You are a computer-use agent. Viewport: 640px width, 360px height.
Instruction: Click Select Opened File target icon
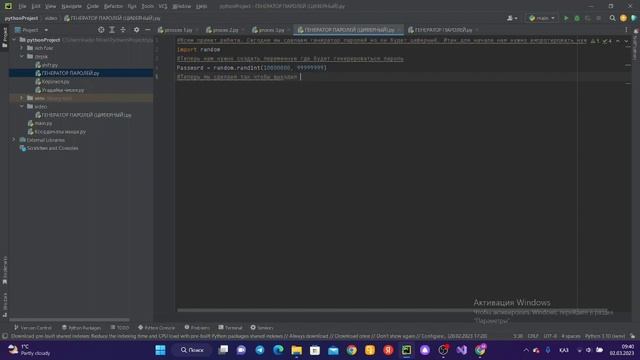coord(101,30)
